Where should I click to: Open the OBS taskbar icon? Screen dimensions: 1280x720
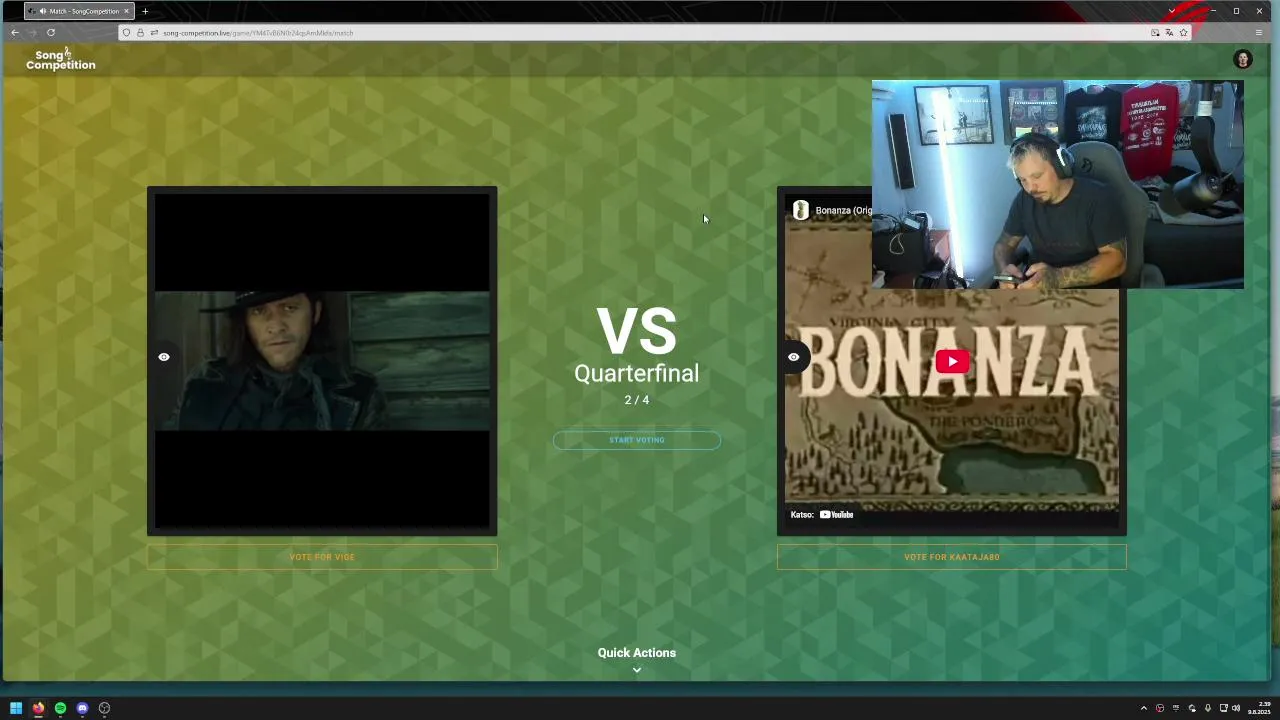point(104,708)
